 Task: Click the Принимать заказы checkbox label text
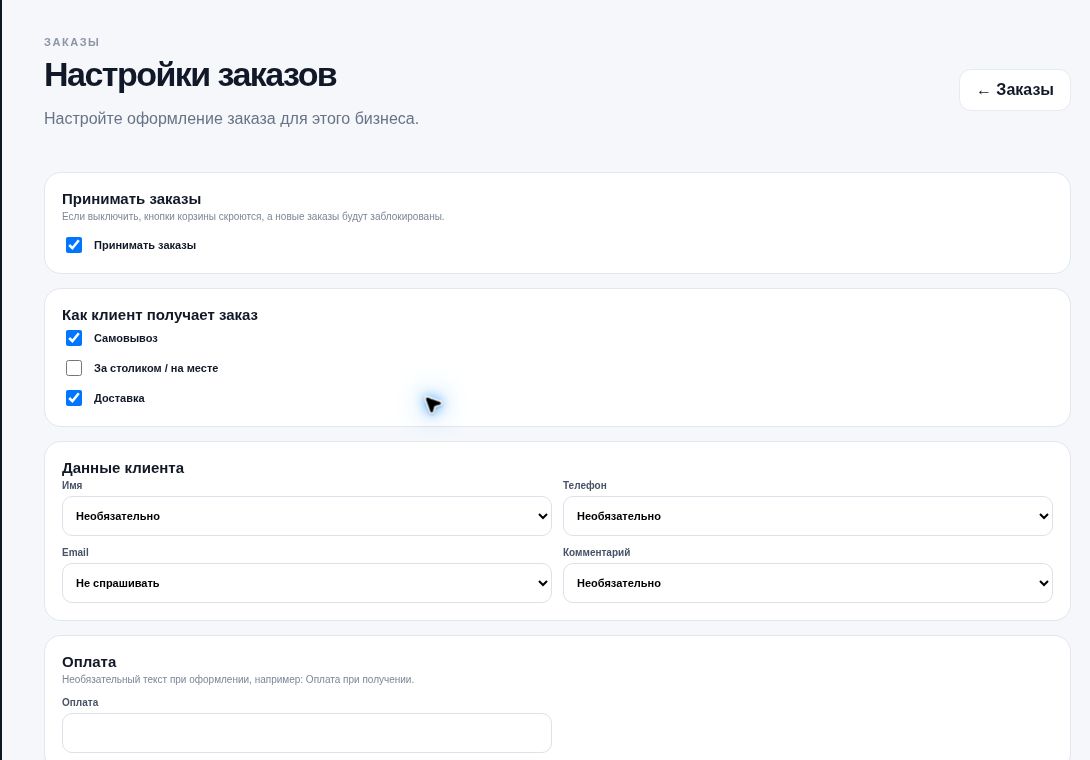tap(145, 245)
